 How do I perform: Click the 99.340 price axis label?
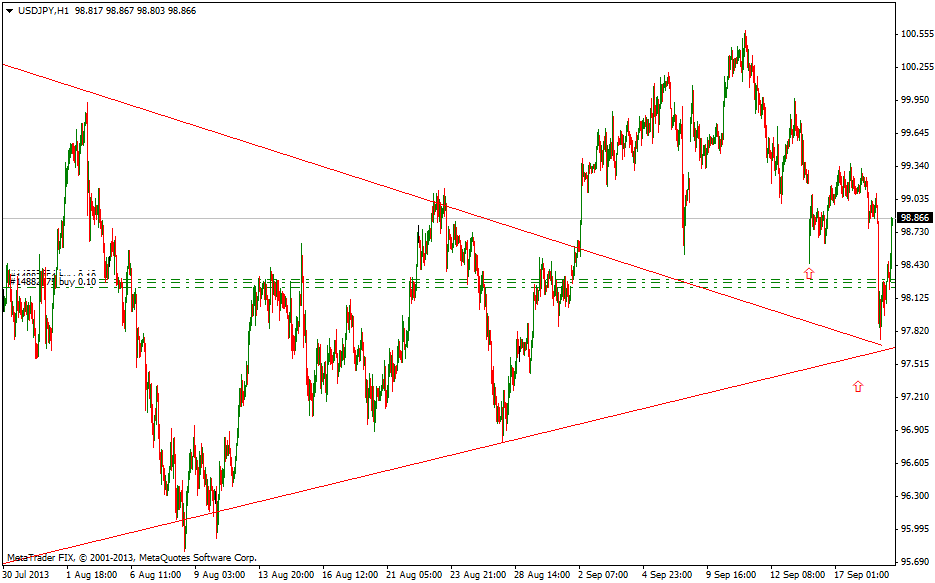click(916, 166)
